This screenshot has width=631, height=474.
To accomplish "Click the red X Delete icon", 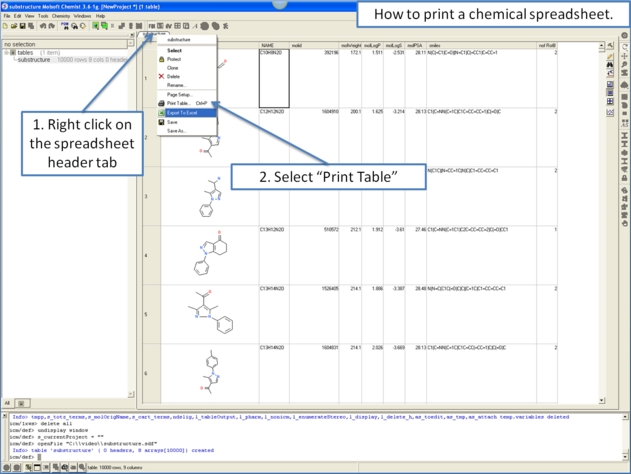I will 162,76.
